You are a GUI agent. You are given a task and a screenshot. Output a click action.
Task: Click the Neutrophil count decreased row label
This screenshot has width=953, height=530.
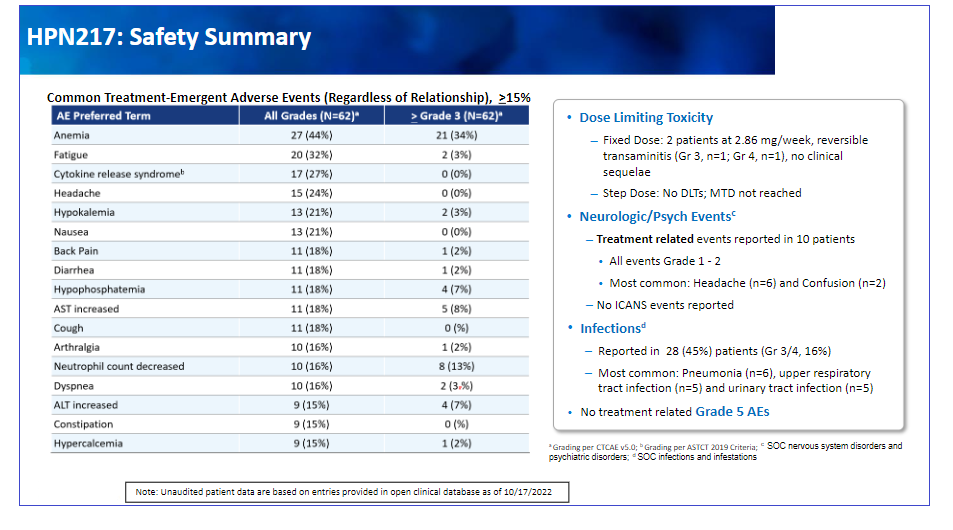coord(119,367)
